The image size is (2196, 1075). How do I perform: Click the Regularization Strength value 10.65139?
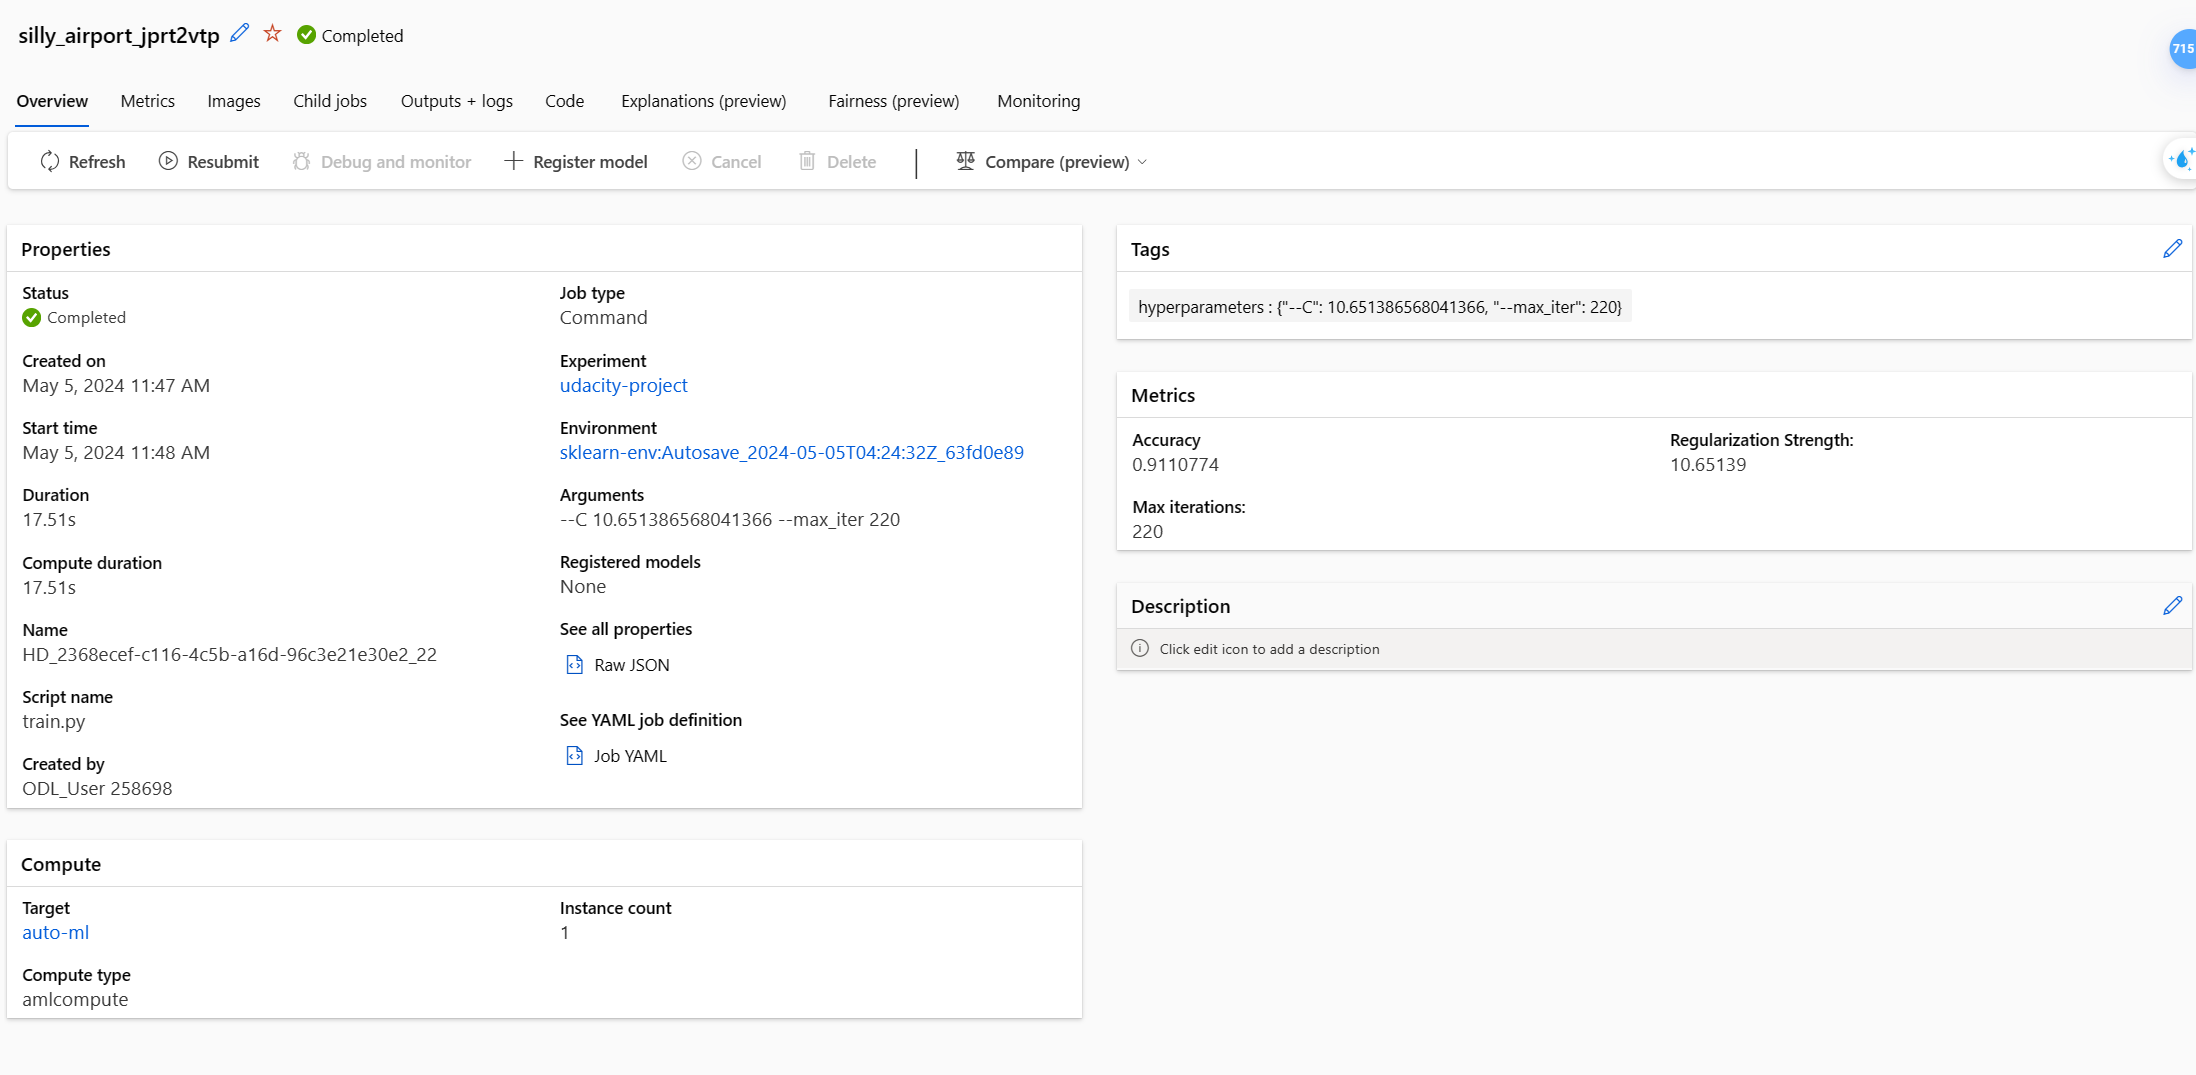[1708, 464]
